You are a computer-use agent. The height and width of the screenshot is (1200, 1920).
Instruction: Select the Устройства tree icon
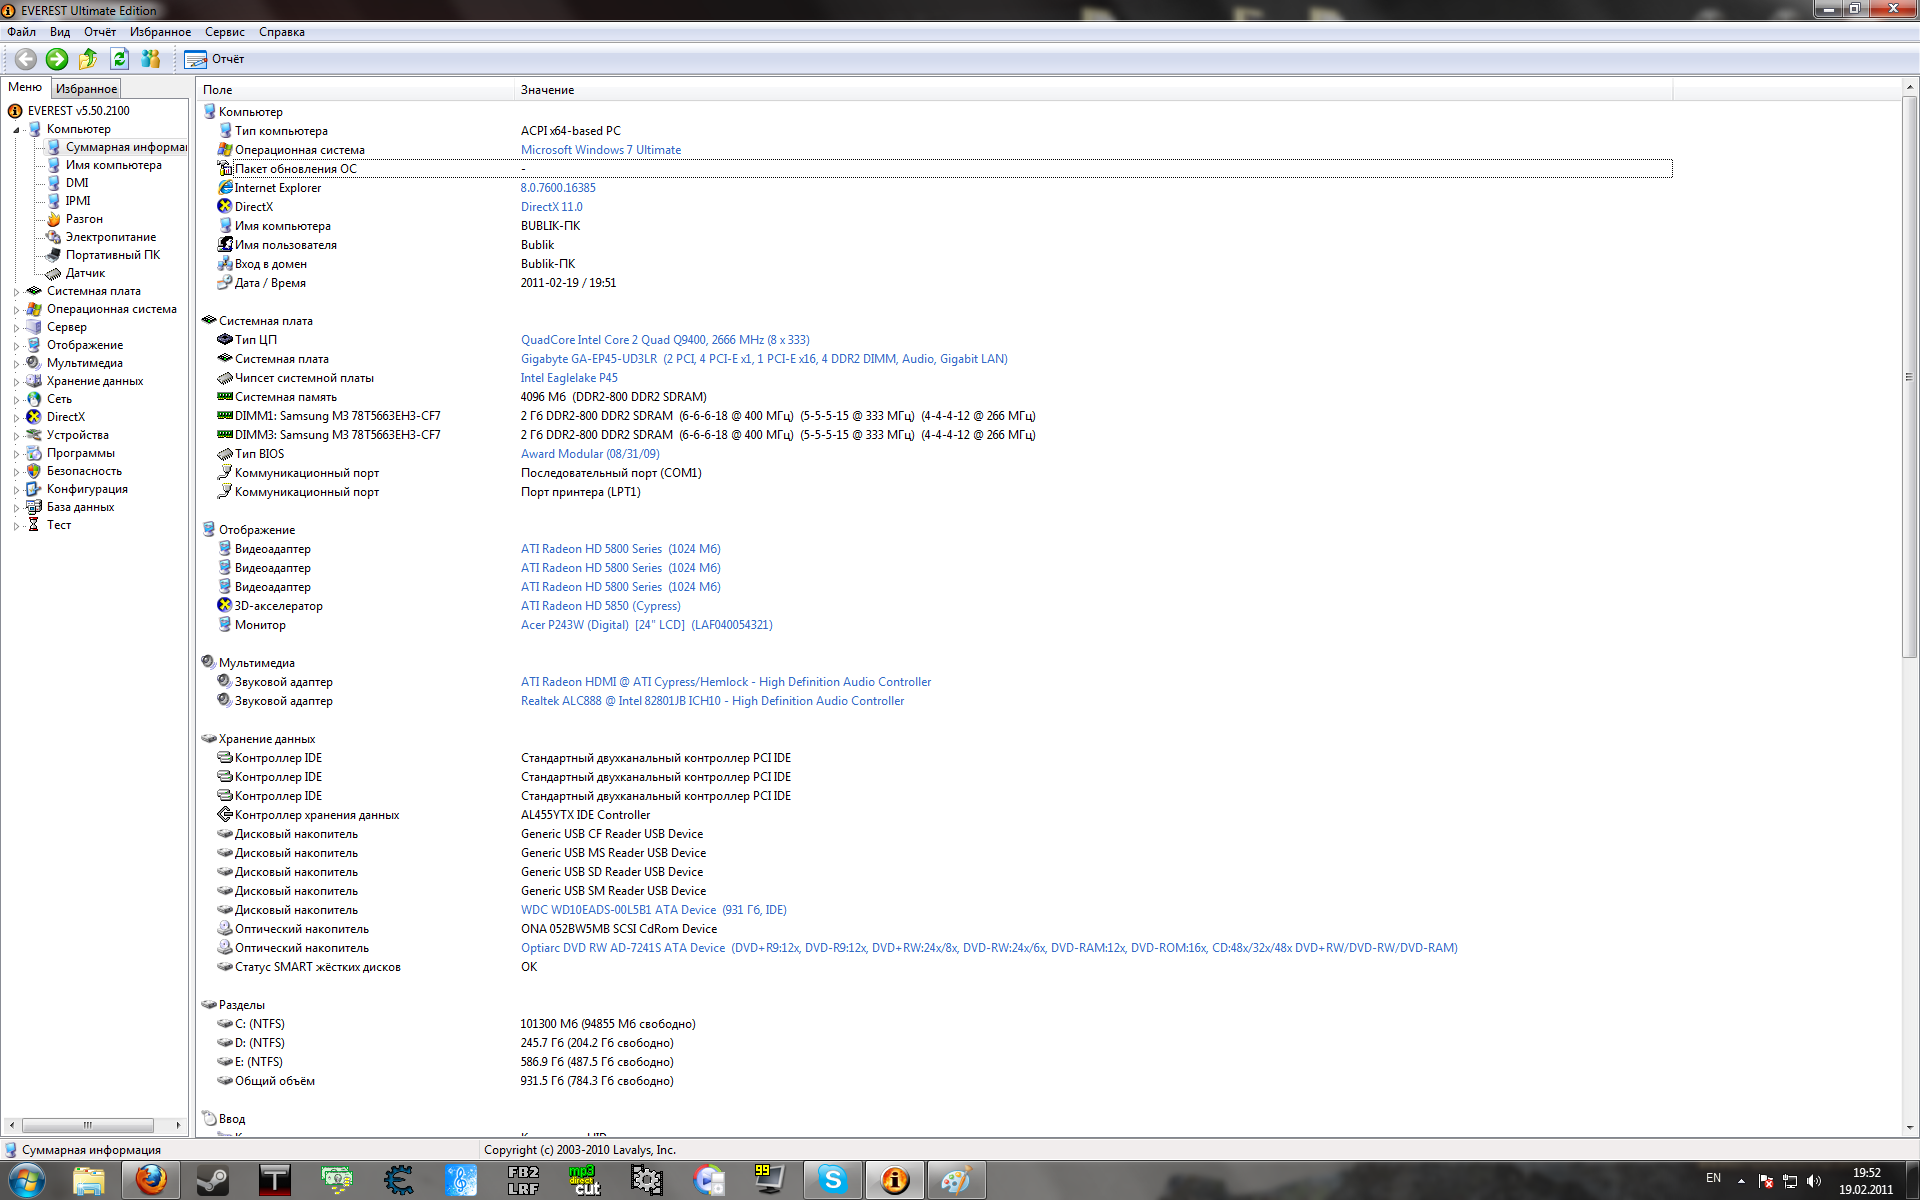tap(34, 435)
